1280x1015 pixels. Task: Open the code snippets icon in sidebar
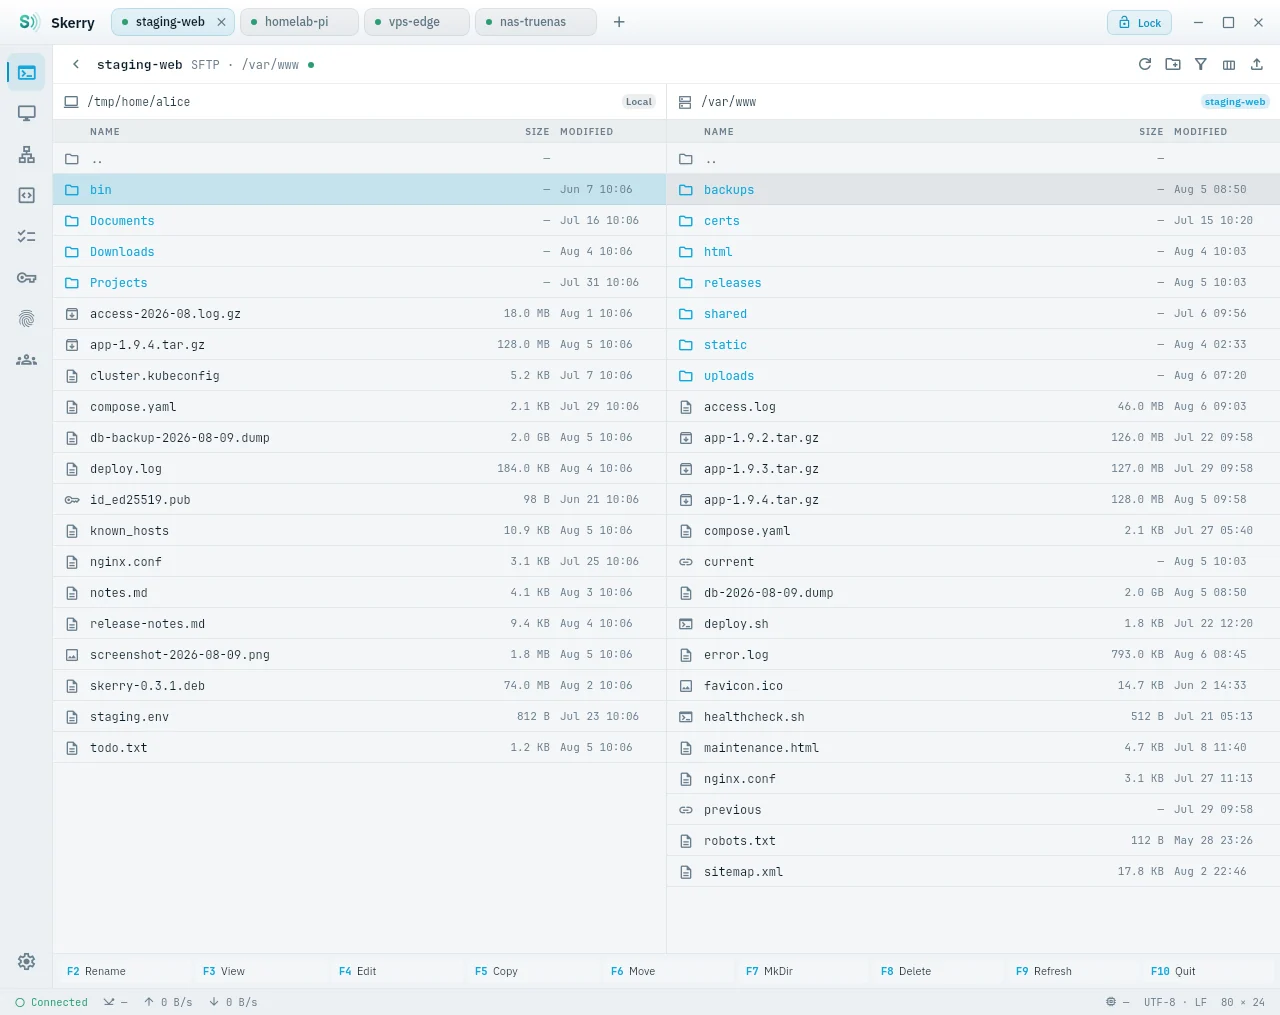coord(27,196)
